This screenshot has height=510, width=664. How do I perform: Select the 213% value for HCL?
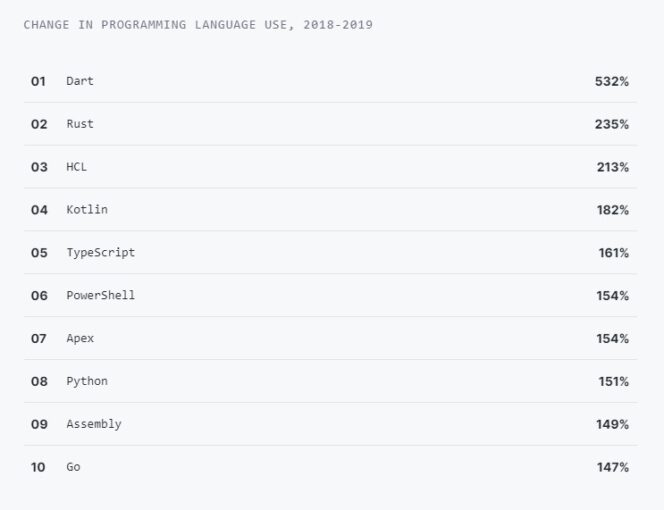612,167
